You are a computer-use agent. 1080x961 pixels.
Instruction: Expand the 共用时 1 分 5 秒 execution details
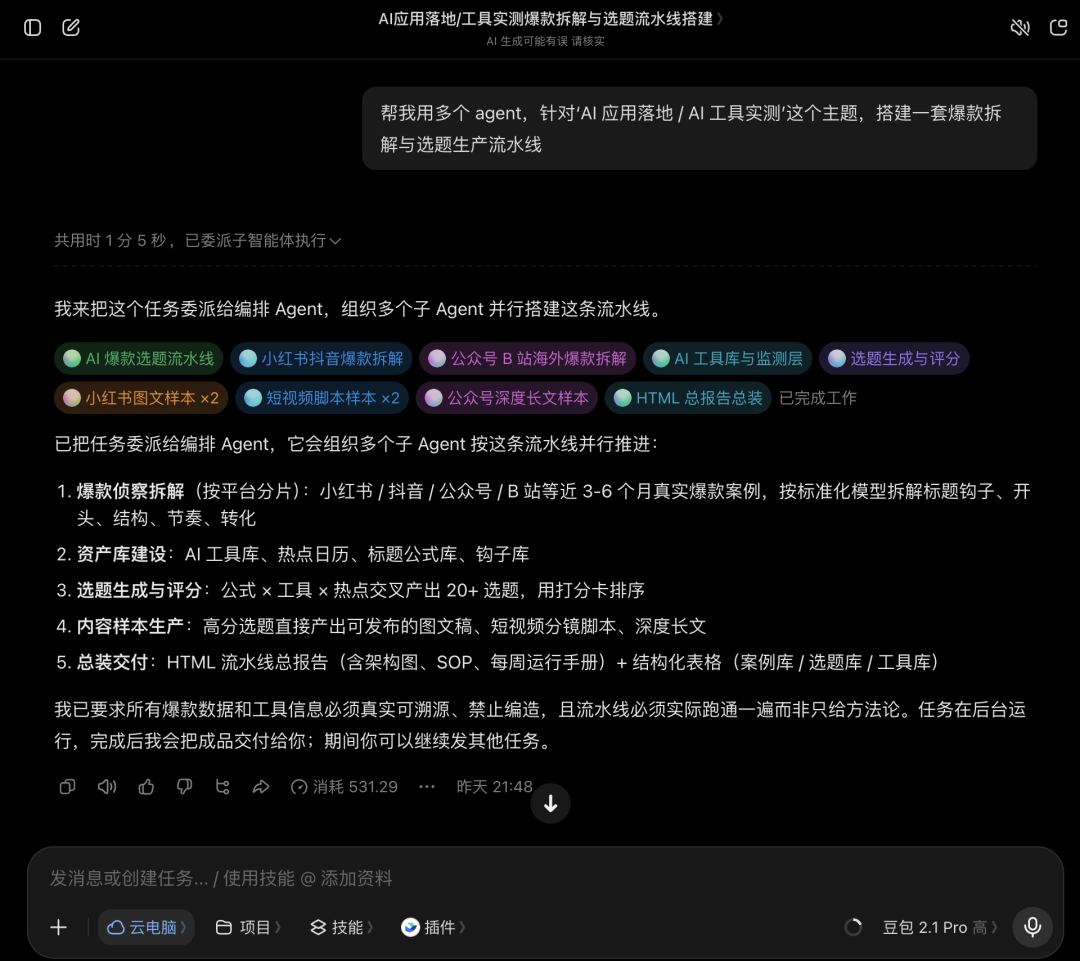tap(198, 240)
